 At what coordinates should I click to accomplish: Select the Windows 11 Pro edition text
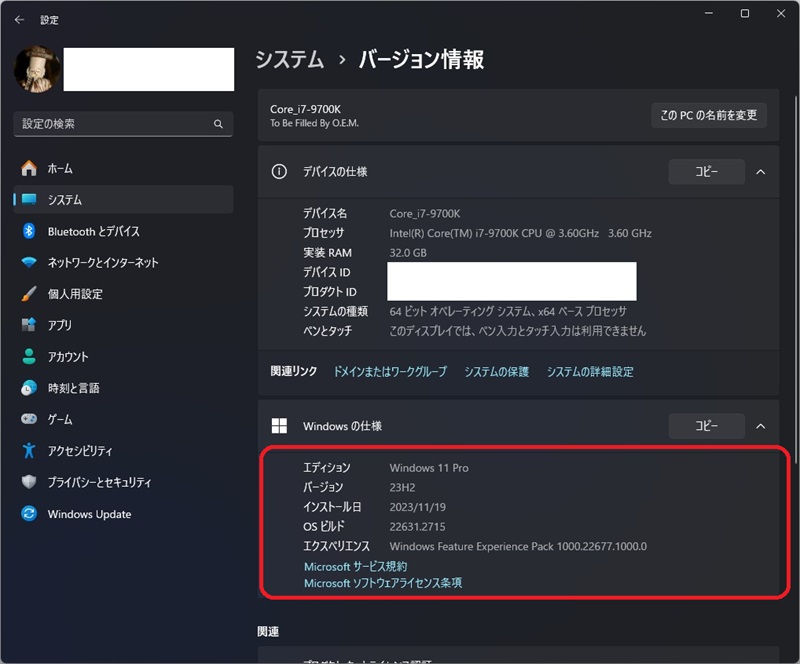tap(429, 468)
